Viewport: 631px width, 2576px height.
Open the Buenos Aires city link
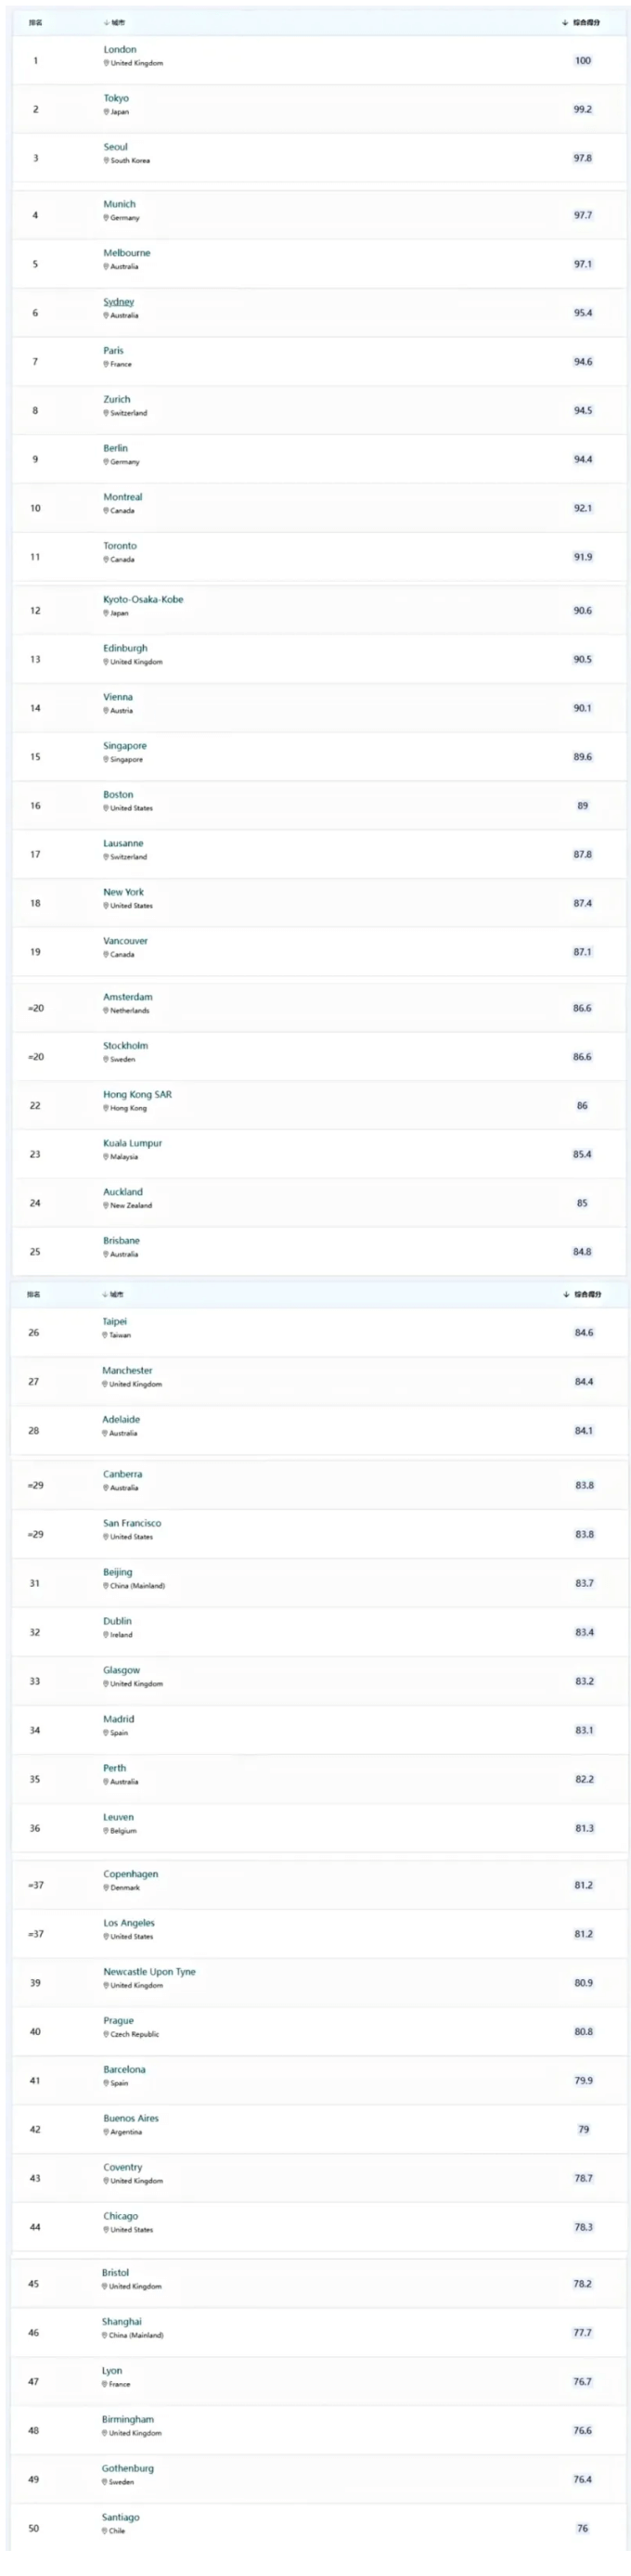pos(131,2118)
